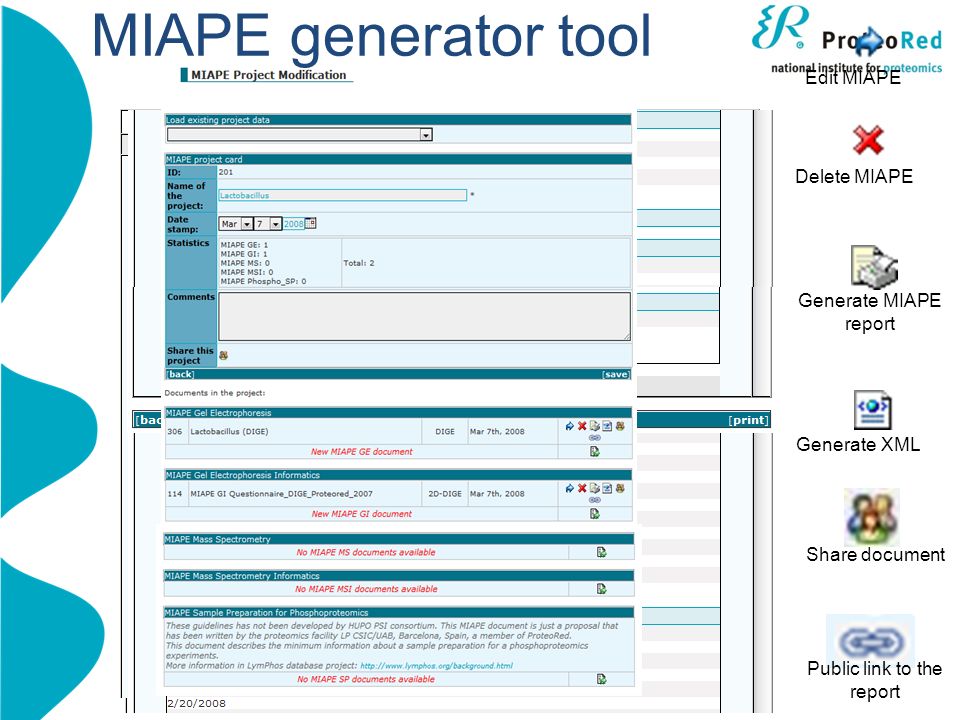Click the MIAPE Gel Electrophoresis section header
The width and height of the screenshot is (960, 720).
pos(399,413)
